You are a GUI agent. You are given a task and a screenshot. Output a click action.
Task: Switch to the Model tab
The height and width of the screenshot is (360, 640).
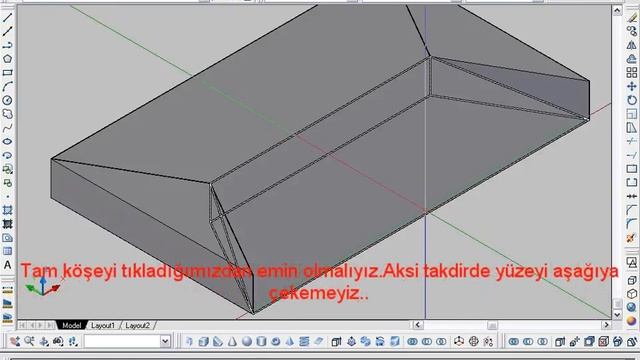tap(71, 325)
